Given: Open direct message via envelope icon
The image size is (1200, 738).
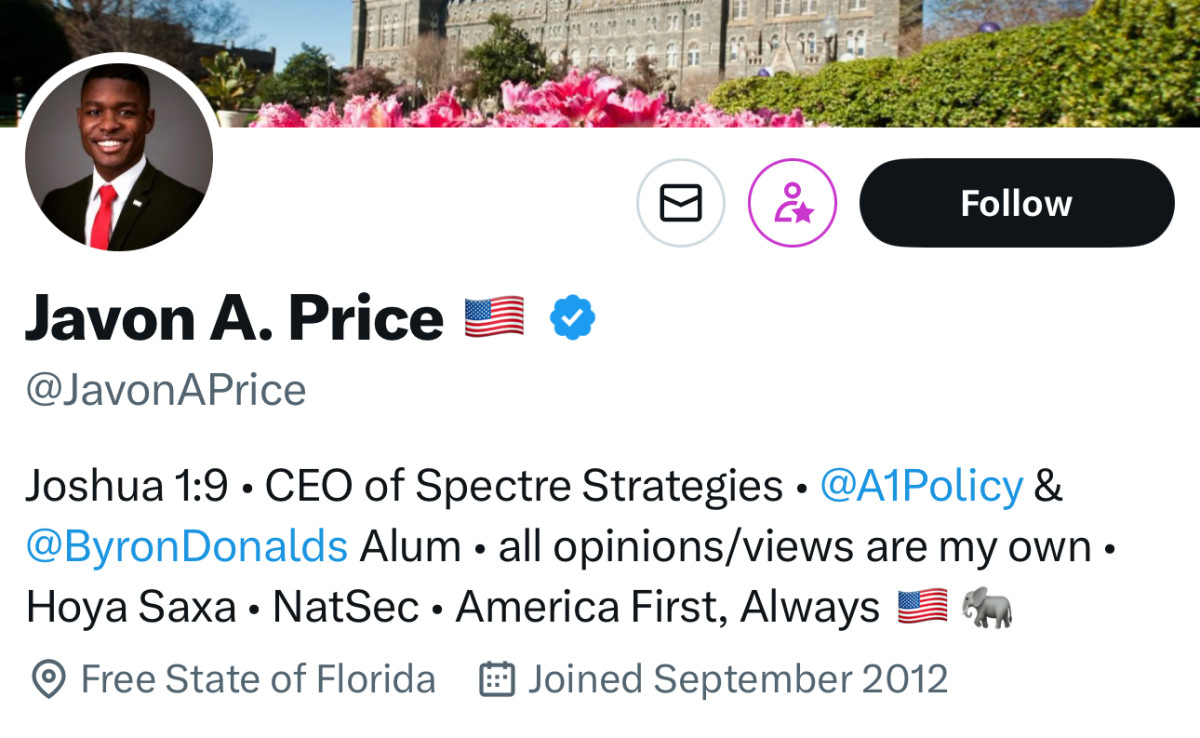Looking at the screenshot, I should coord(680,203).
